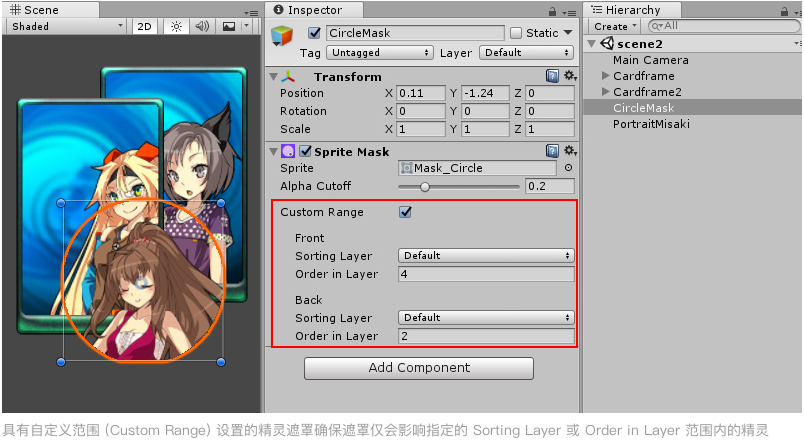Open Shaded draw mode dropdown

(67, 27)
